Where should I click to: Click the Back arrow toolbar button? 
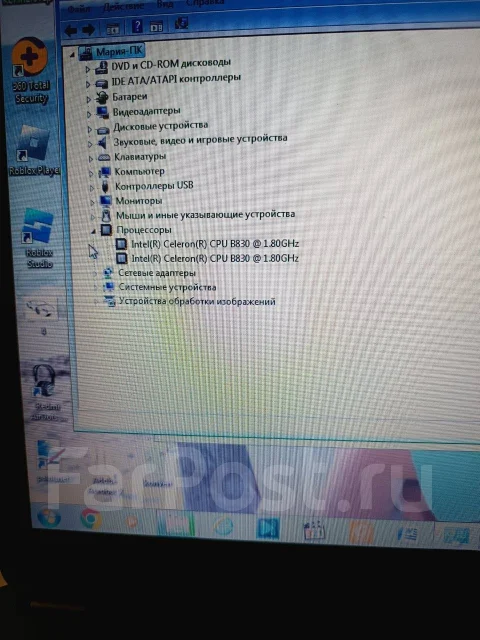(71, 31)
